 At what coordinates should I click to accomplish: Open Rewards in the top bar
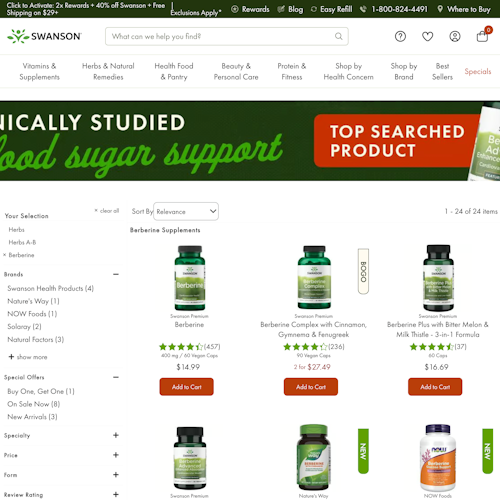point(250,9)
